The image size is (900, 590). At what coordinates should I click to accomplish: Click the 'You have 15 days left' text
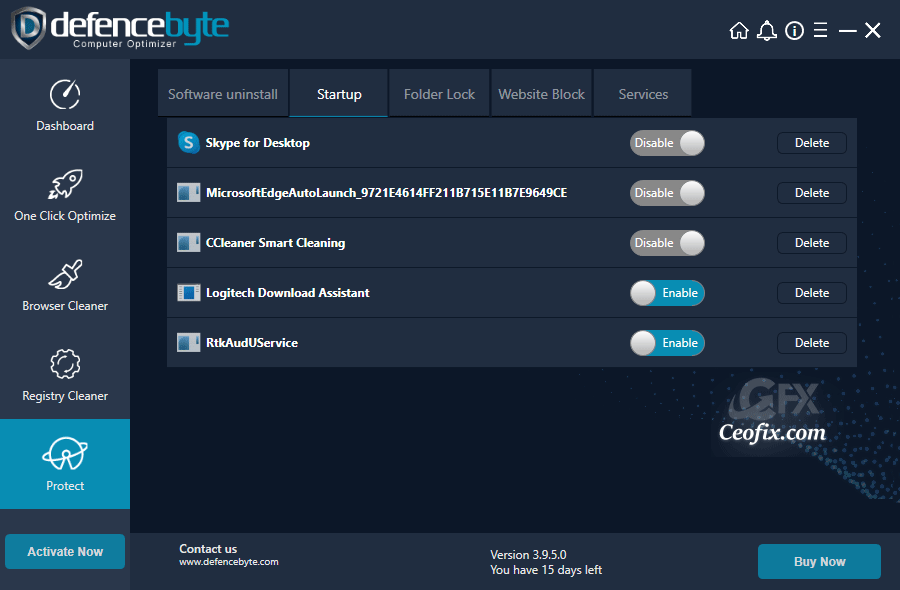[x=546, y=570]
